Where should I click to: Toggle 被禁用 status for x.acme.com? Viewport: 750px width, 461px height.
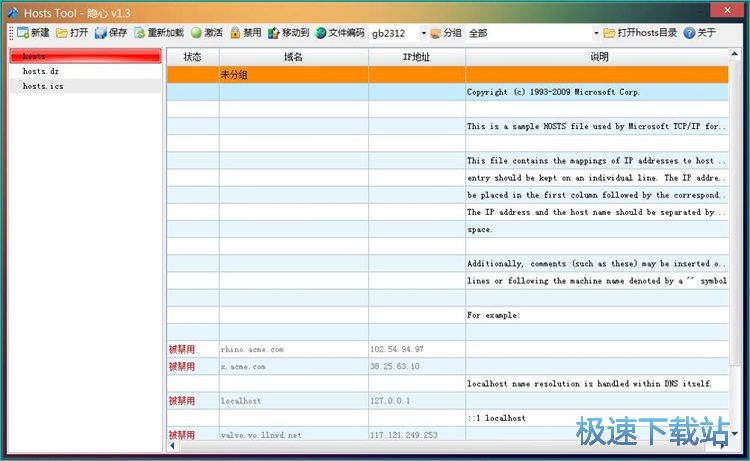[x=182, y=367]
